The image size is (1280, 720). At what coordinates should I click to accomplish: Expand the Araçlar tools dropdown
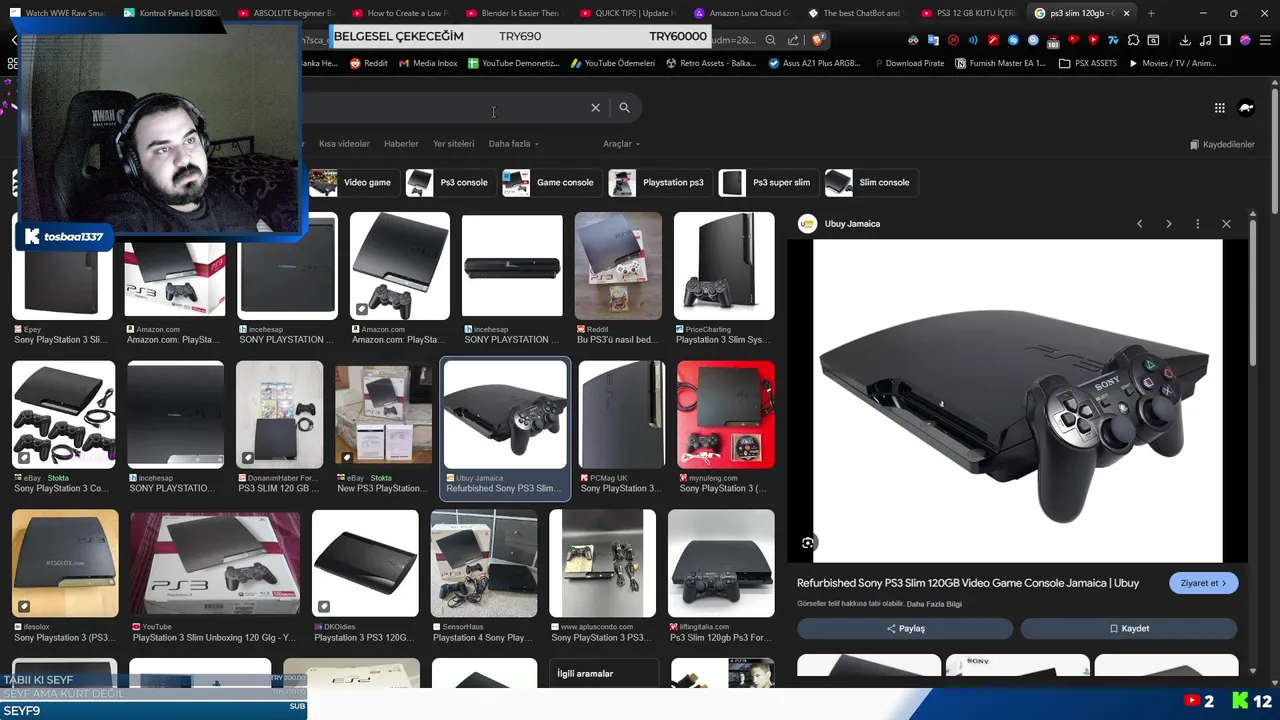tap(621, 144)
